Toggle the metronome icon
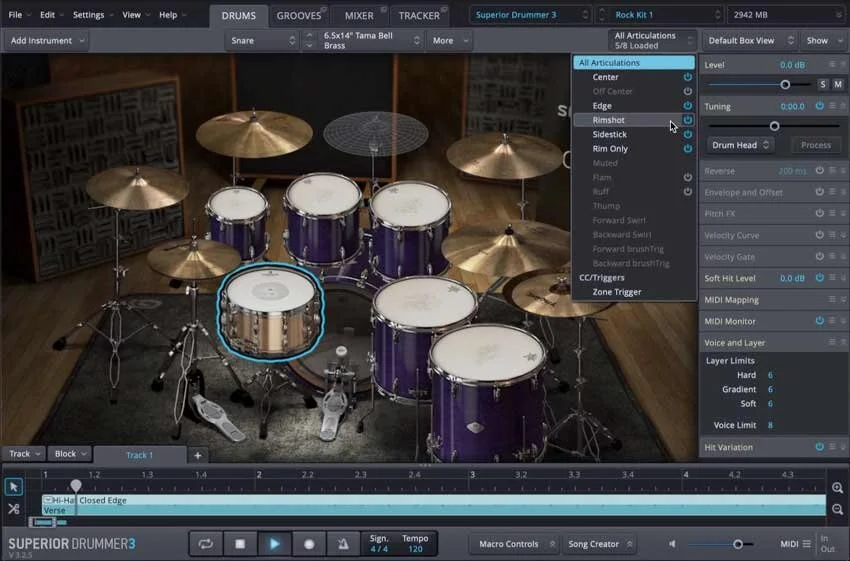Viewport: 850px width, 561px height. pos(343,544)
